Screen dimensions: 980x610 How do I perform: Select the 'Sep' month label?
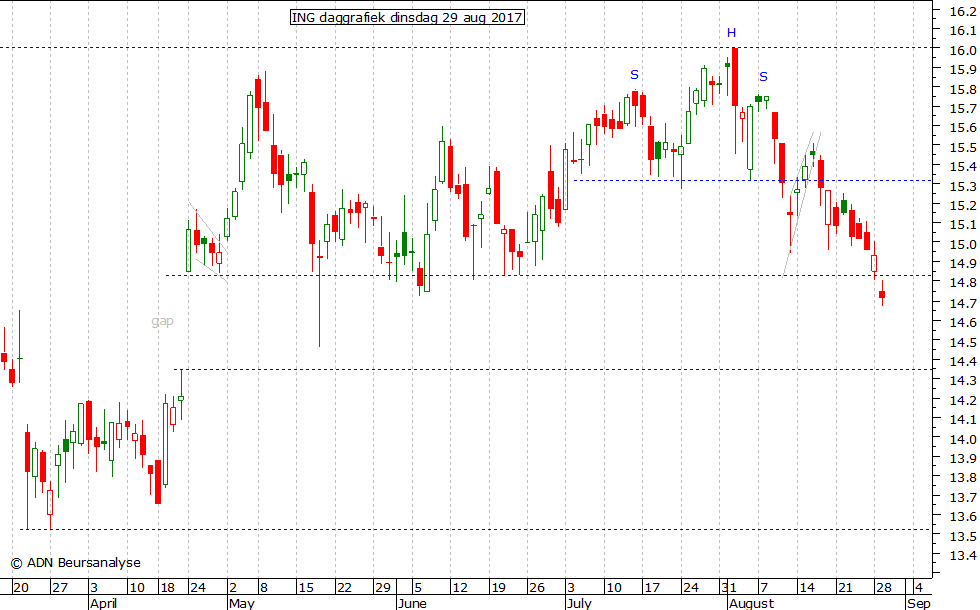pos(919,603)
